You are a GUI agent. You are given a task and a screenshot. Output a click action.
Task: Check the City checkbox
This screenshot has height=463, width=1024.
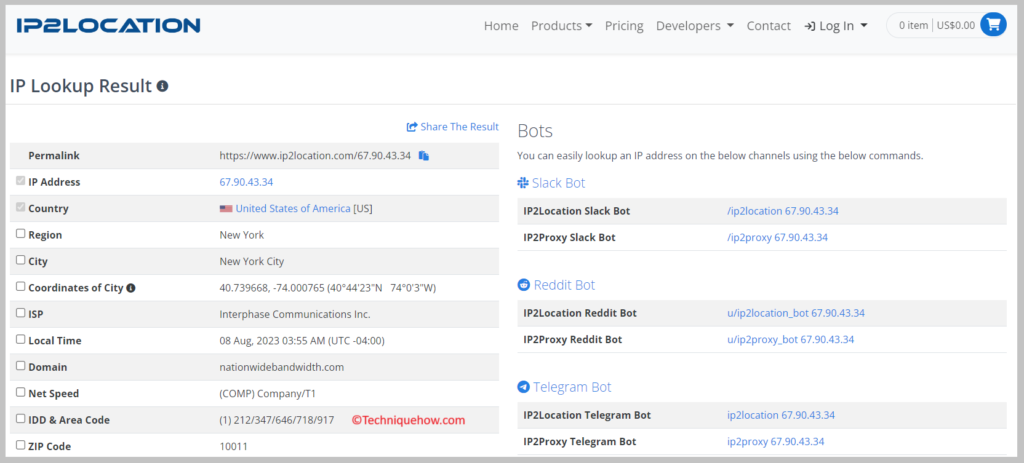click(21, 260)
